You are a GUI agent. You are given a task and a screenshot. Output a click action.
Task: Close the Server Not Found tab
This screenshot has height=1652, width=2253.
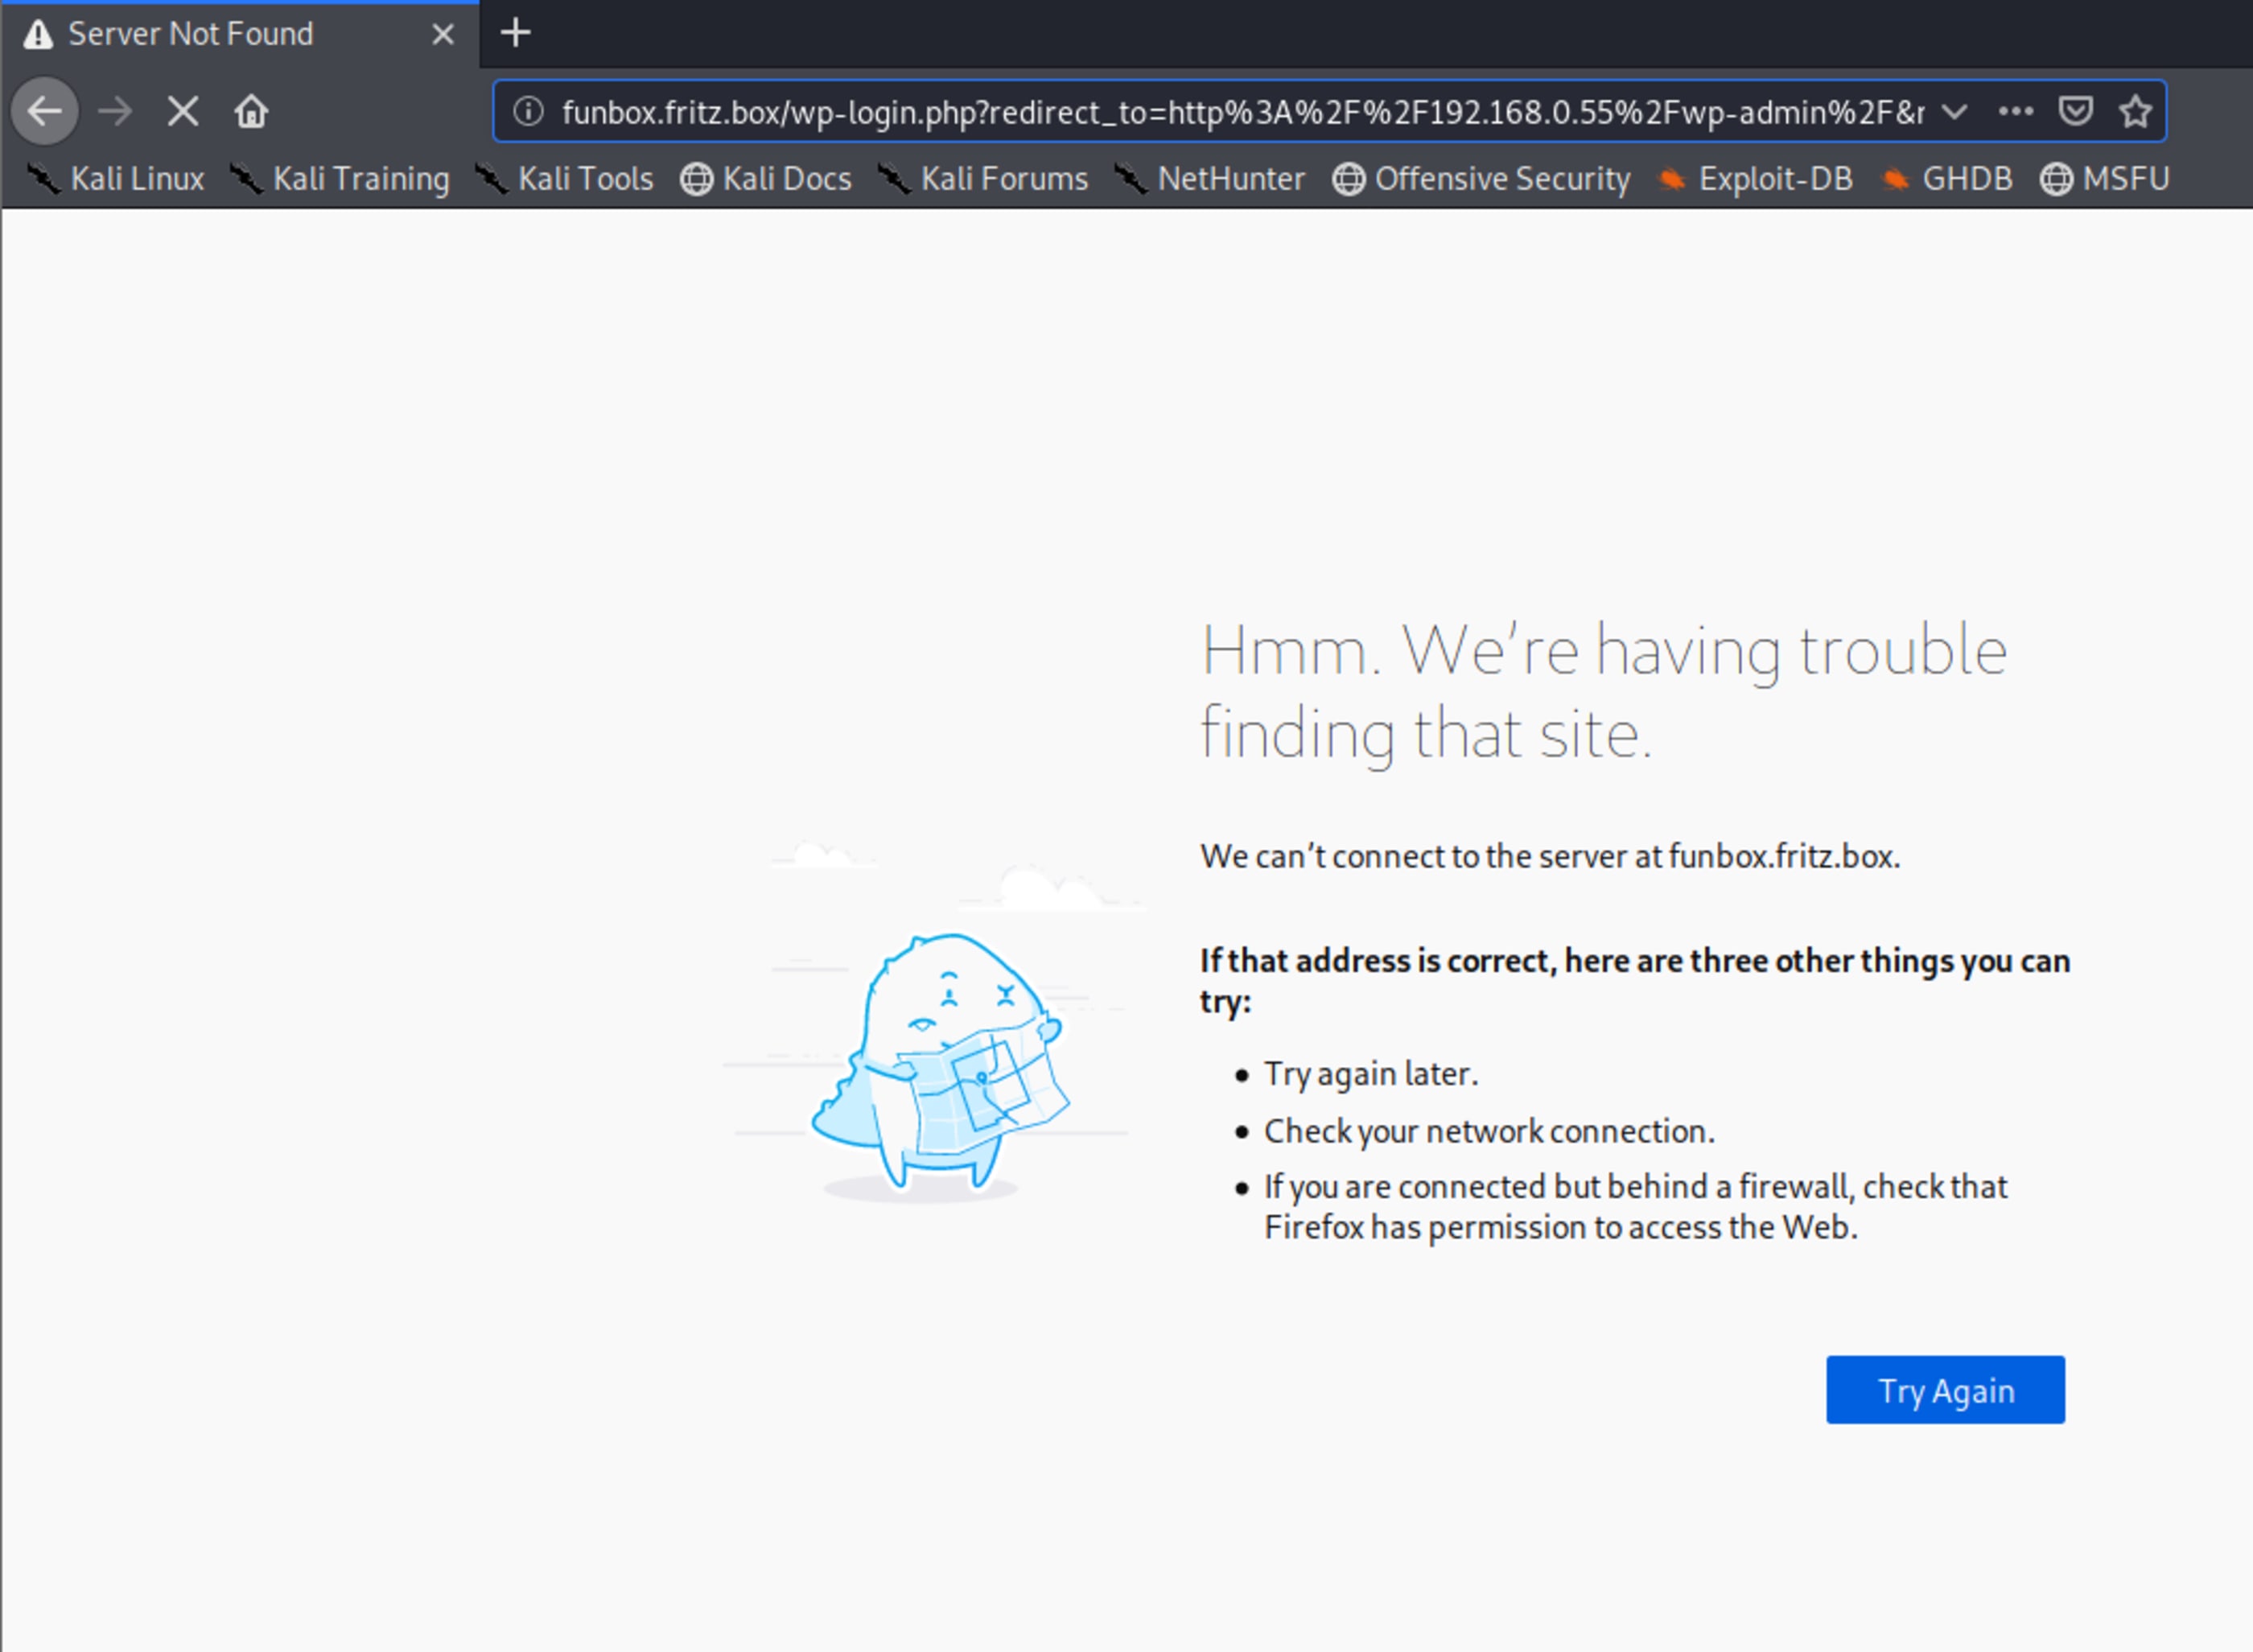click(442, 35)
